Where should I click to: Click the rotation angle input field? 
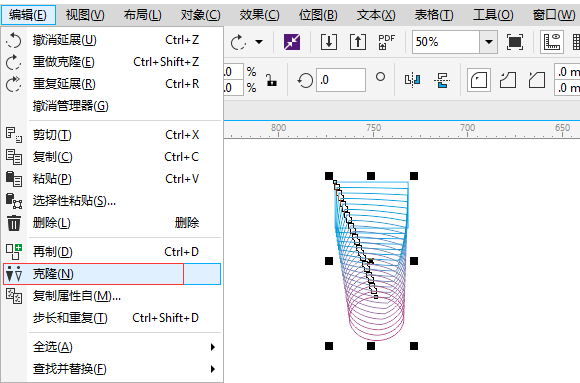click(341, 80)
